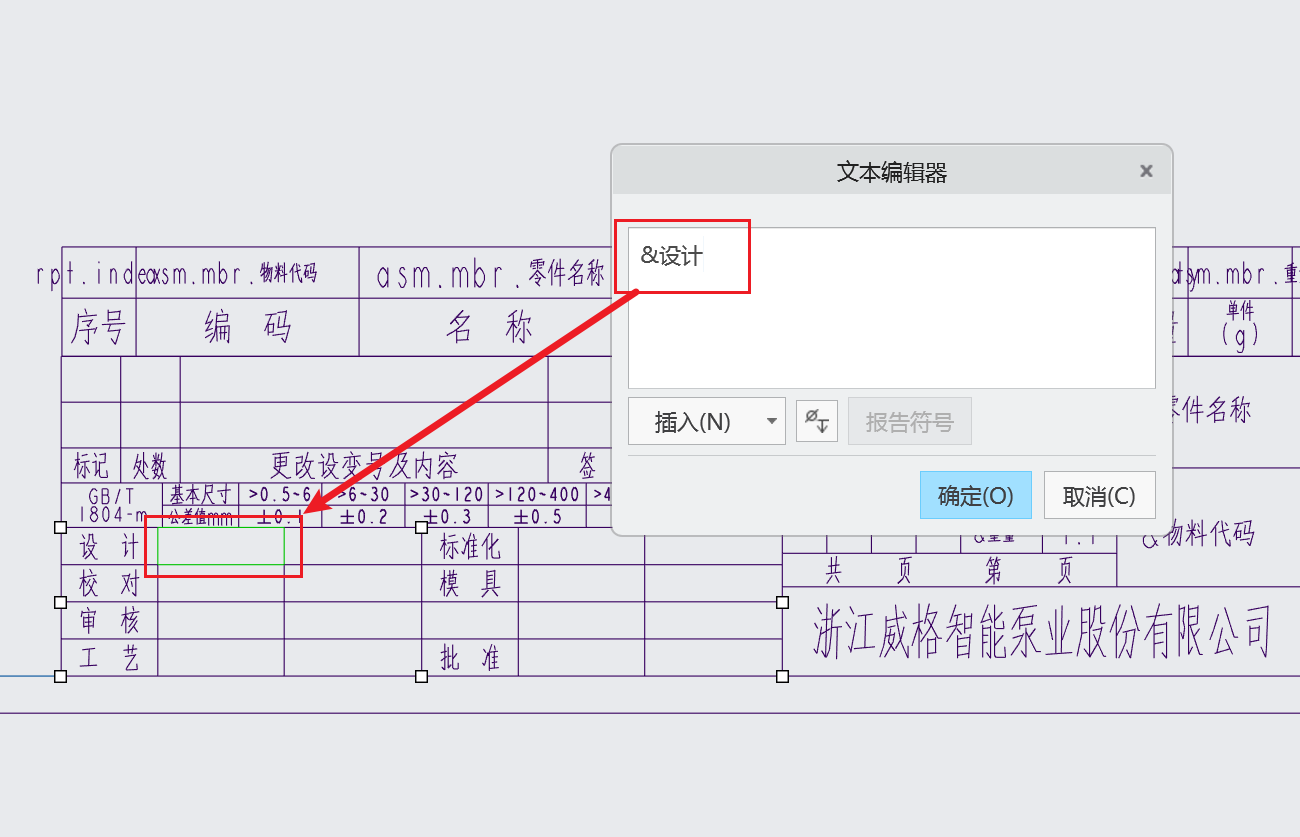The height and width of the screenshot is (837, 1300).
Task: Click the bottom-middle selection handle of the table
Action: [x=421, y=677]
